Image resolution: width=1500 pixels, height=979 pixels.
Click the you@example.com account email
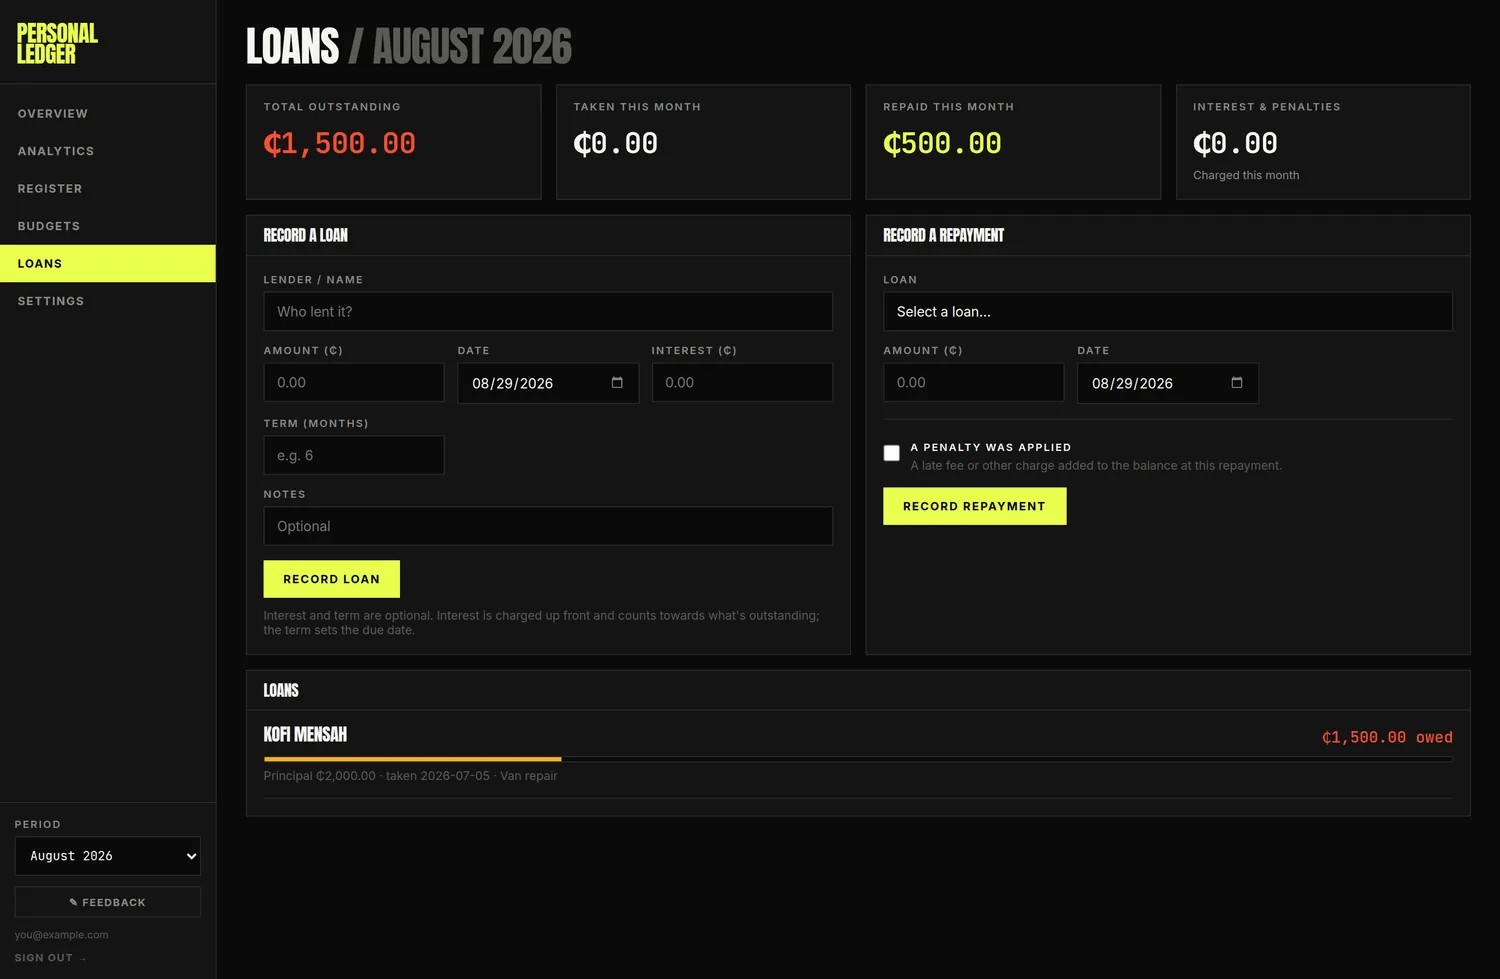click(62, 935)
